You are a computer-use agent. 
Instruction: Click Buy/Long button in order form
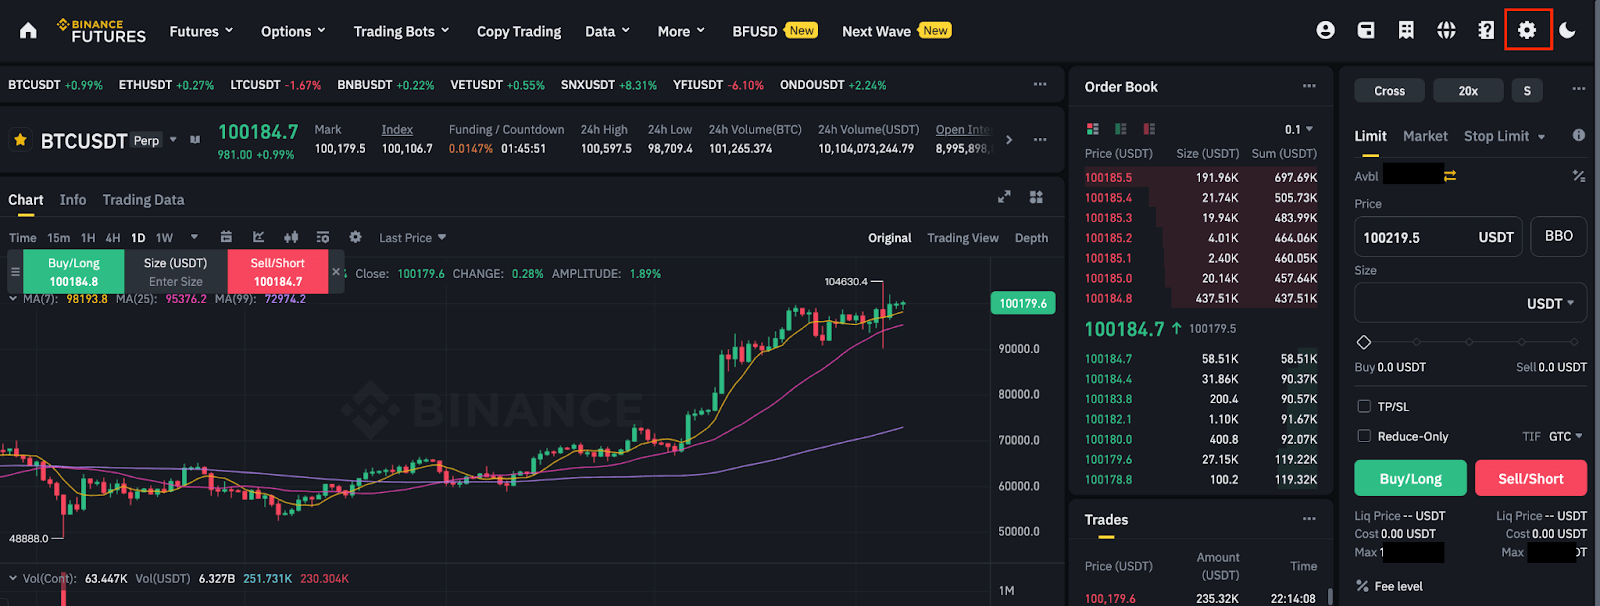tap(1410, 478)
